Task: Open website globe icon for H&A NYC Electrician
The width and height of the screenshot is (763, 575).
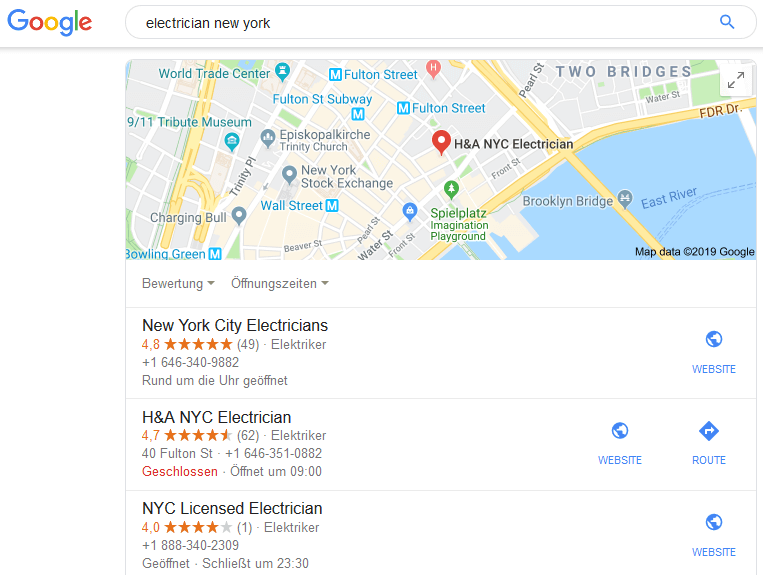Action: (x=619, y=431)
